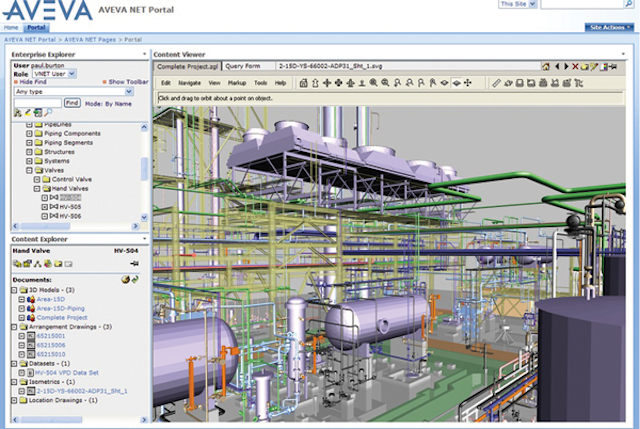
Task: Open the Navigate menu in viewer
Action: tap(189, 83)
